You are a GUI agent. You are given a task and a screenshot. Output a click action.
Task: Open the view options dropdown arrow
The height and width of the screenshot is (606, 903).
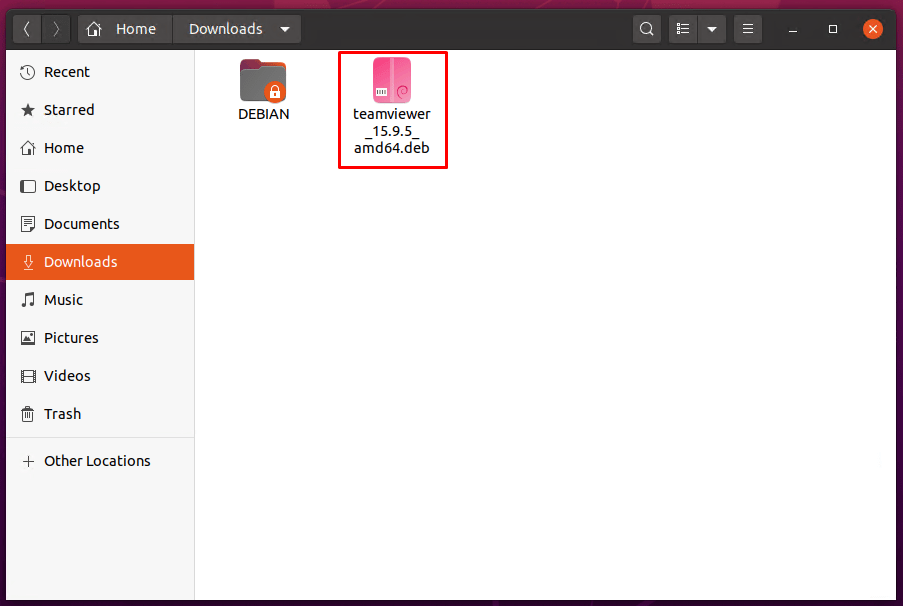pos(712,29)
